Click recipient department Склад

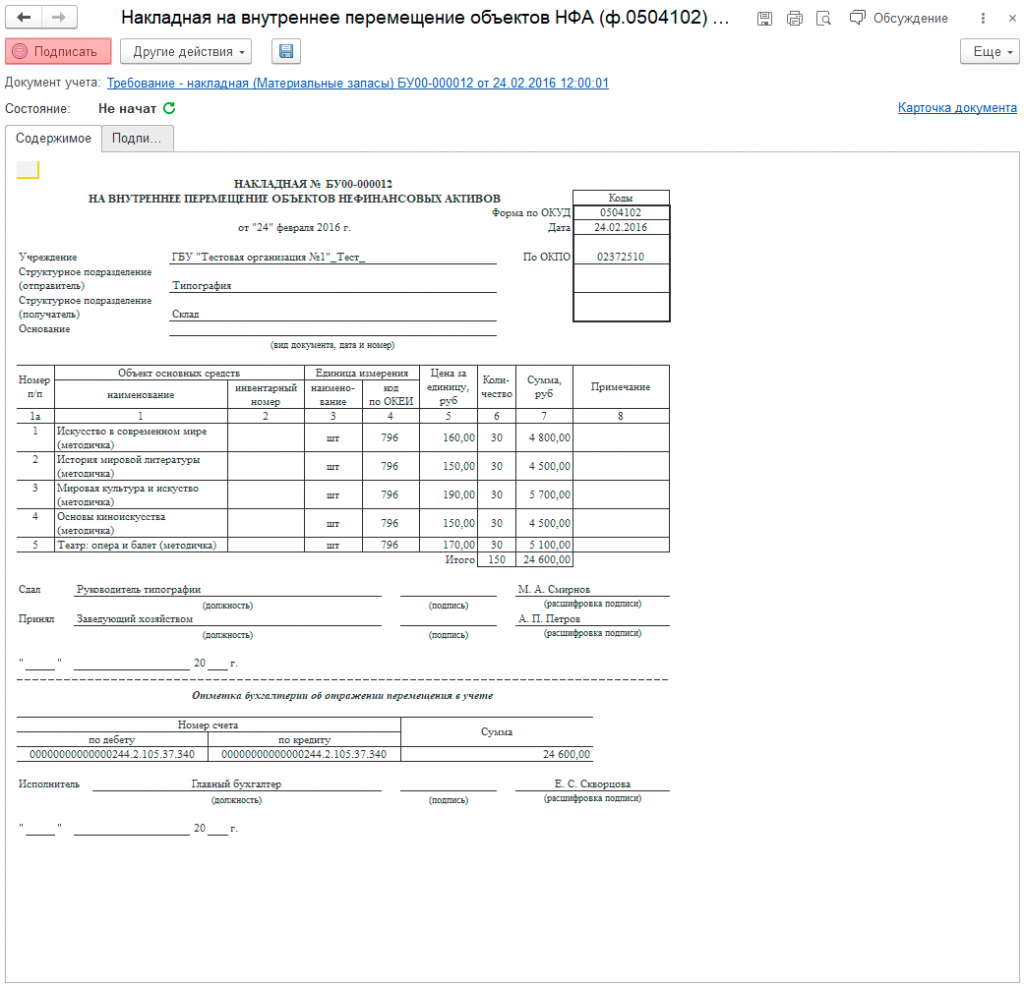tap(185, 315)
